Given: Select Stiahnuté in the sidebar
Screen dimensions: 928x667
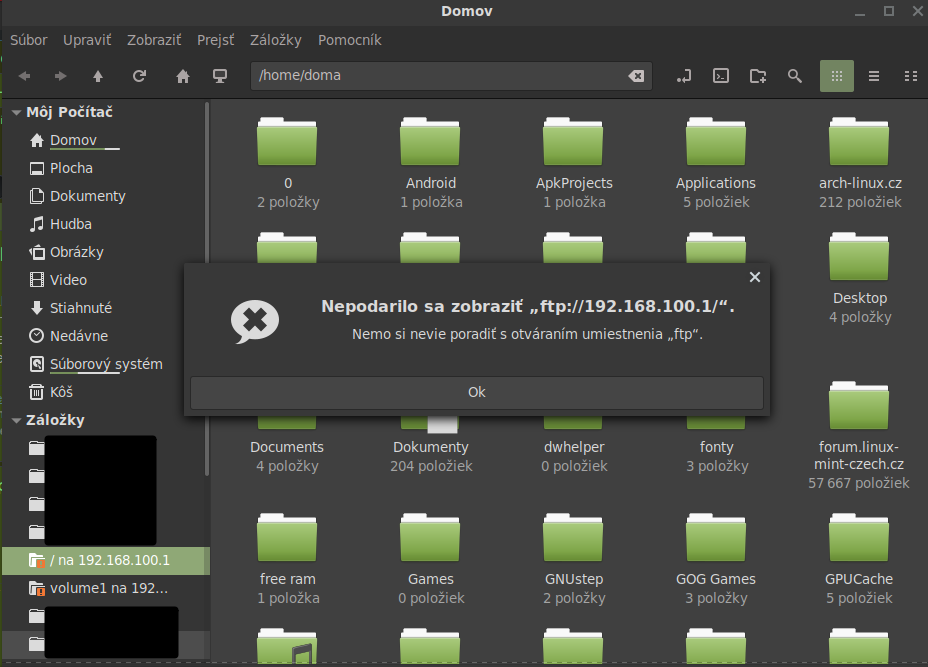Looking at the screenshot, I should click(x=81, y=308).
